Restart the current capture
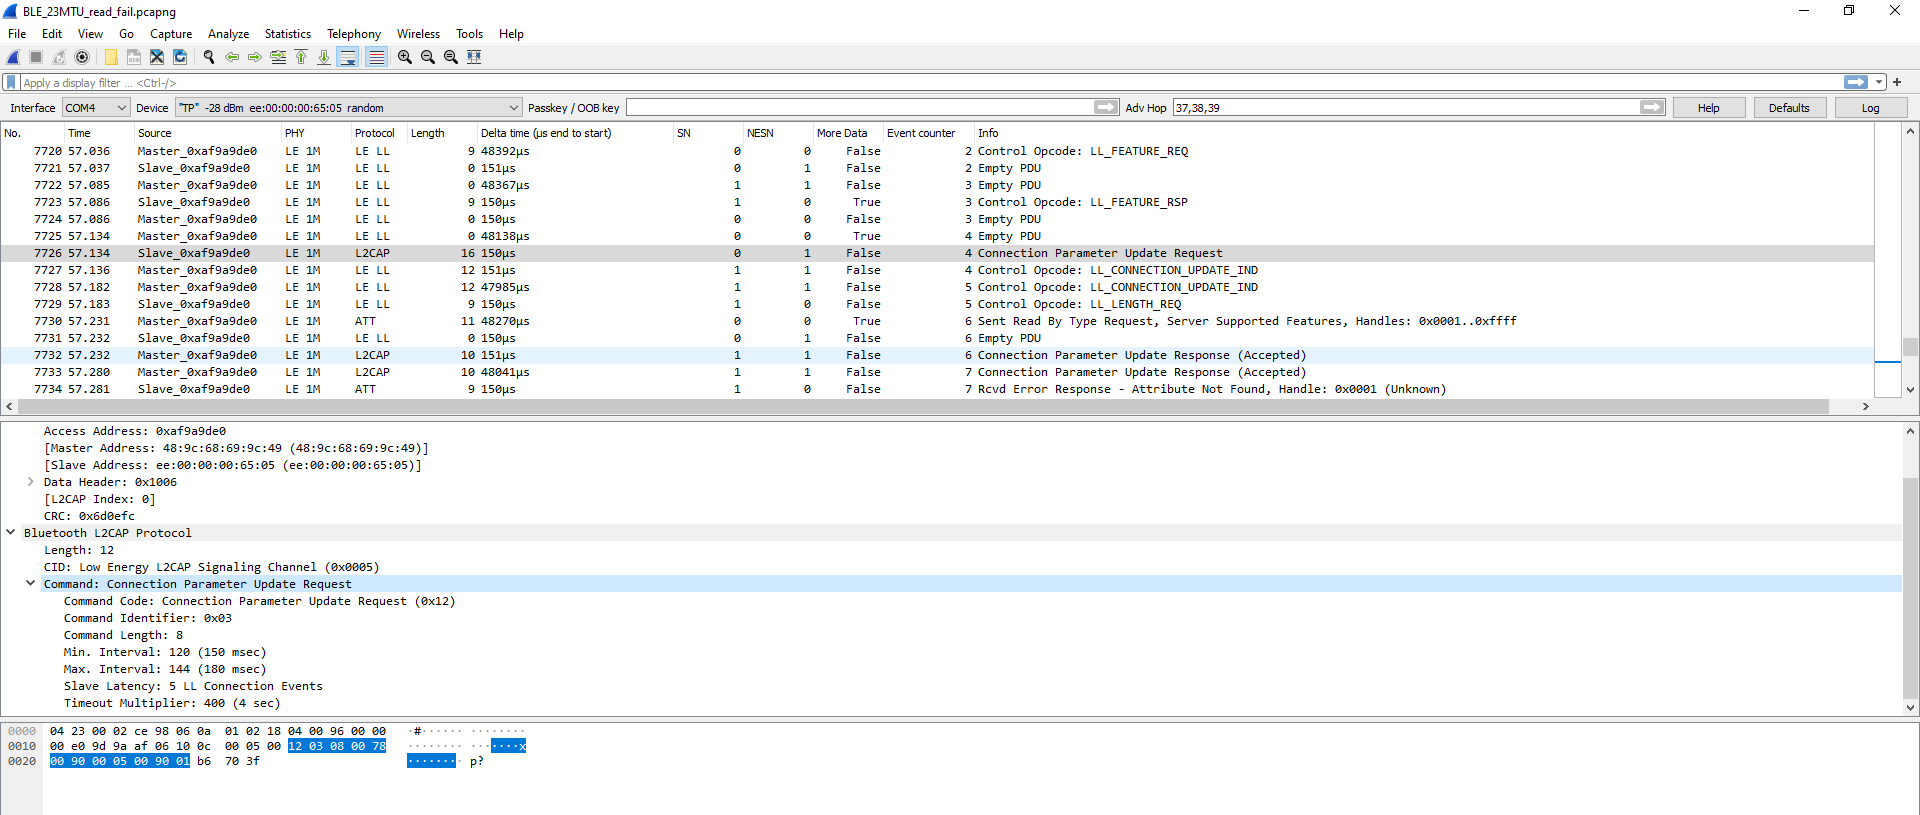The width and height of the screenshot is (1920, 815). point(59,57)
